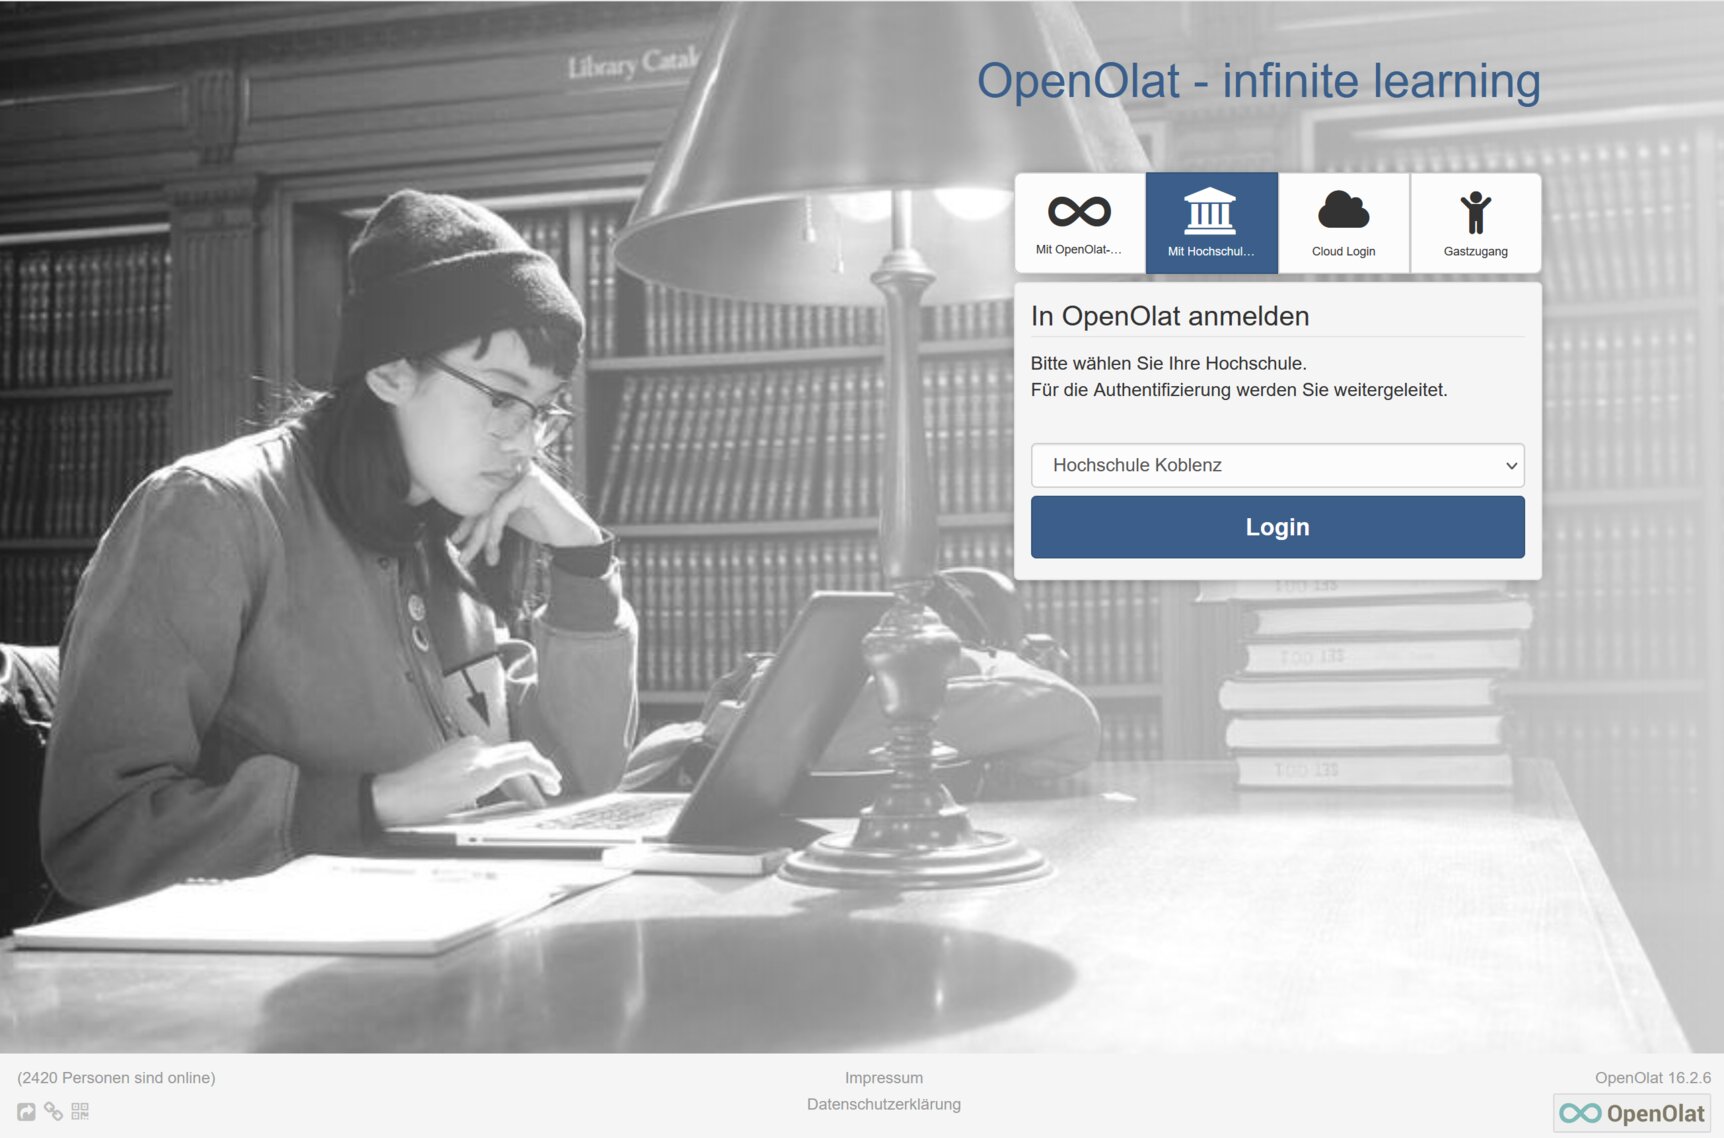
Task: Open the Impressum link
Action: (883, 1078)
